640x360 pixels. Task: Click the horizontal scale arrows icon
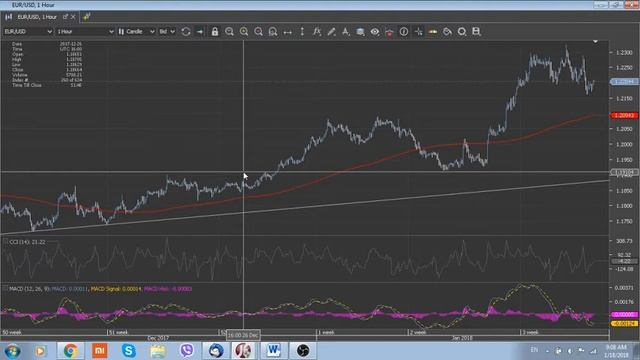(x=287, y=32)
